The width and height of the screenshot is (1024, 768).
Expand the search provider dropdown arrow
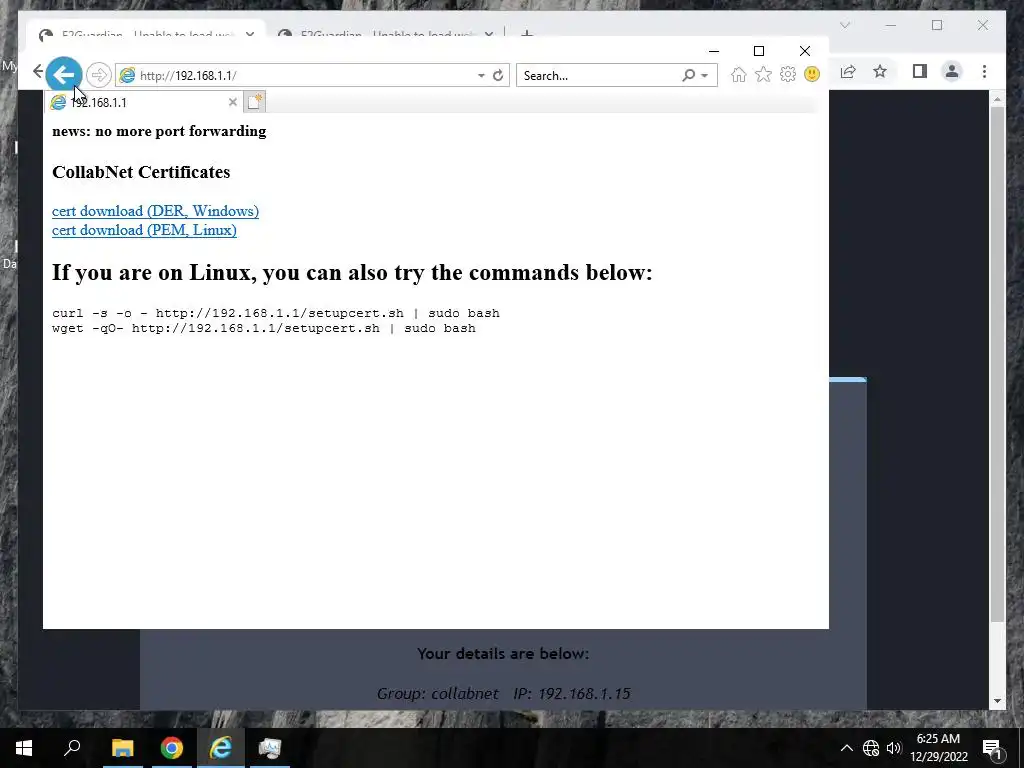click(x=705, y=76)
